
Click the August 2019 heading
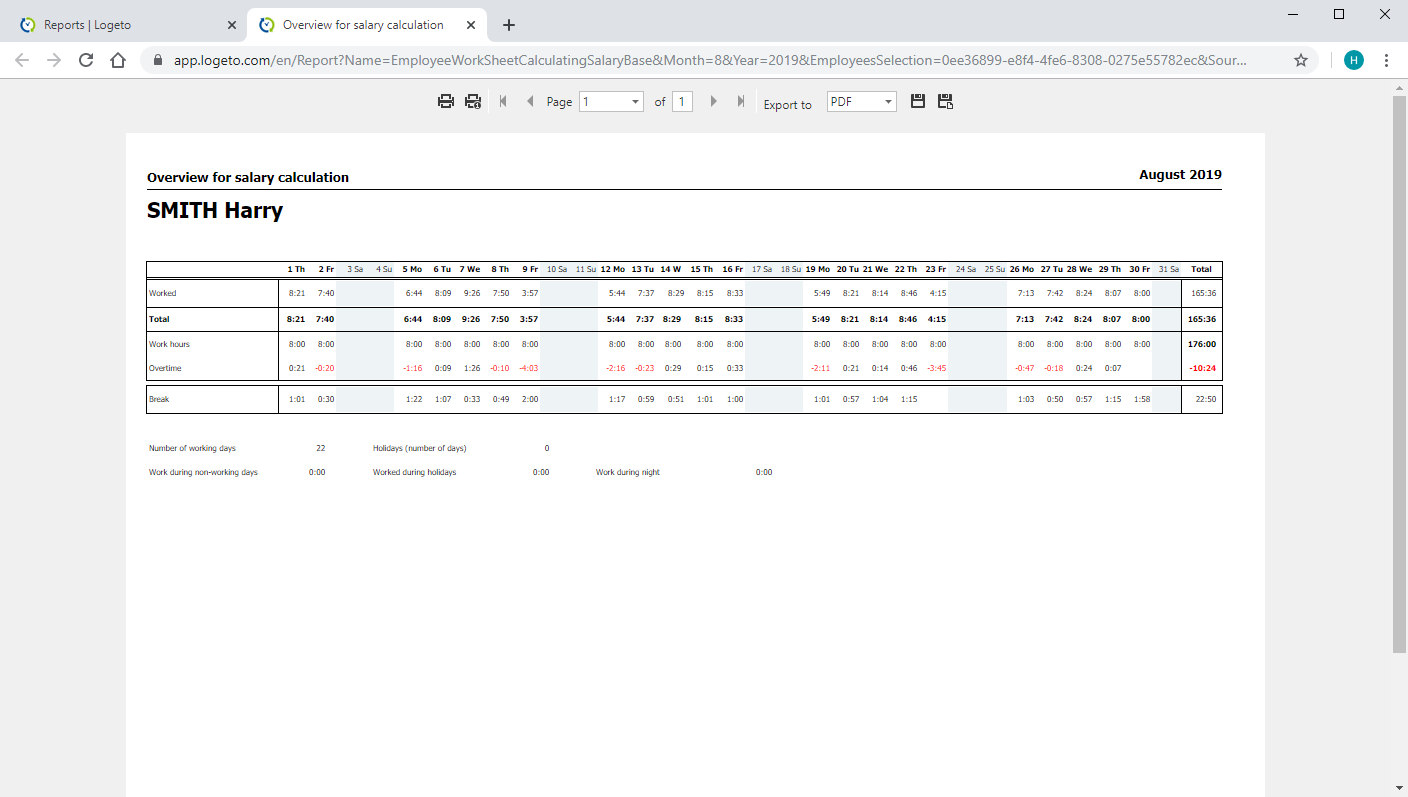point(1180,174)
